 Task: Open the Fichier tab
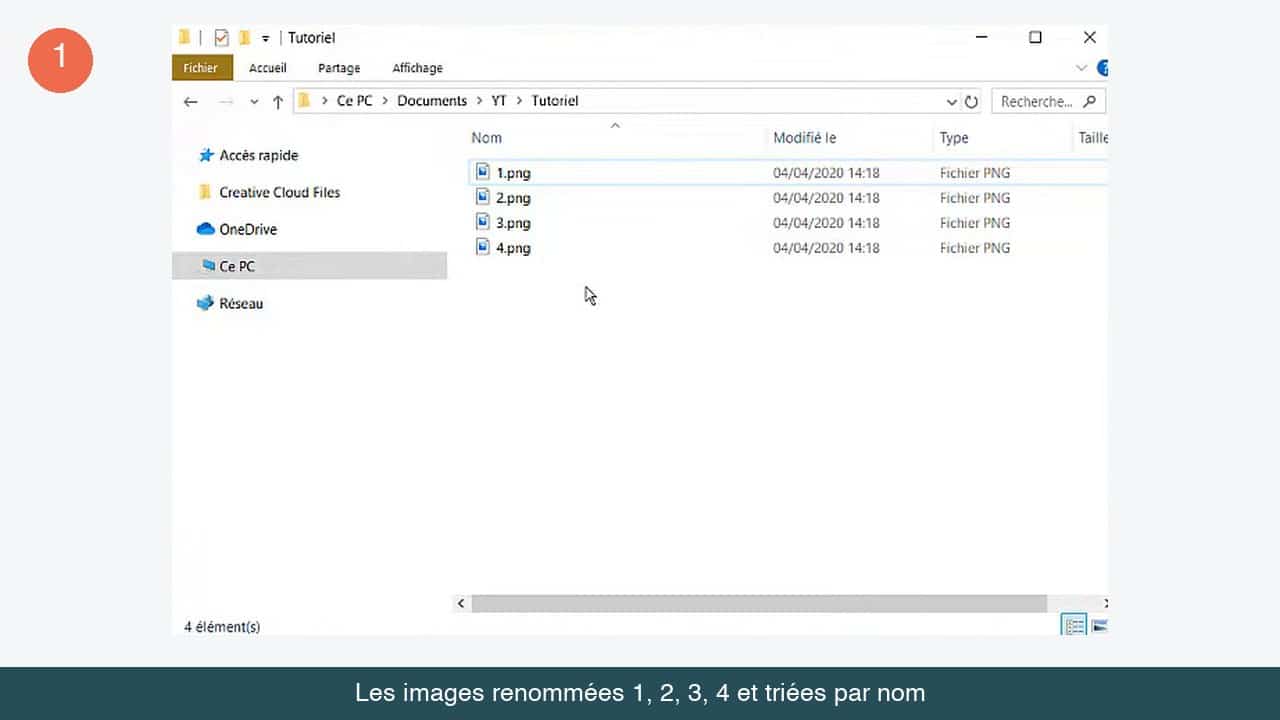point(201,68)
